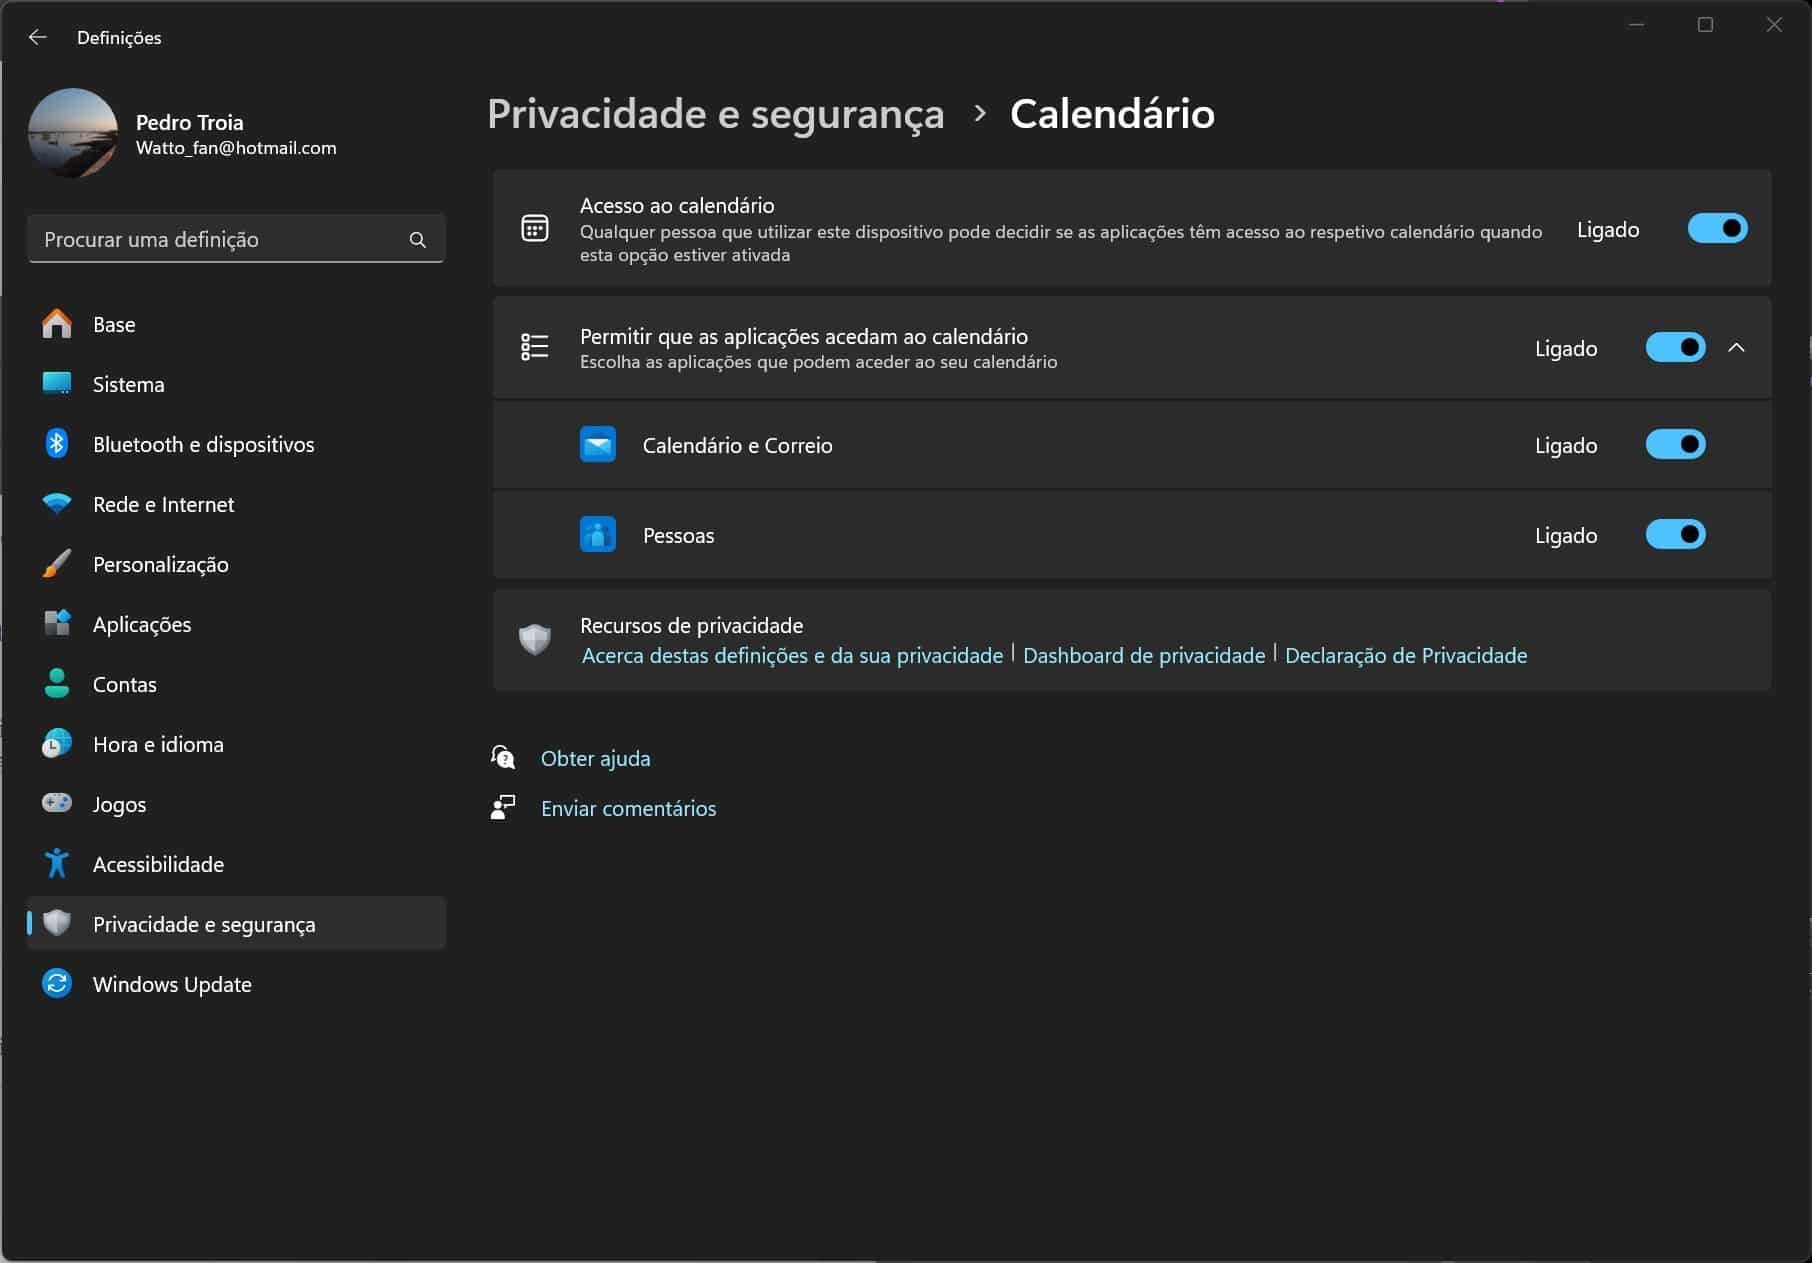Click the Personalização paintbrush icon
The height and width of the screenshot is (1263, 1812).
[57, 564]
